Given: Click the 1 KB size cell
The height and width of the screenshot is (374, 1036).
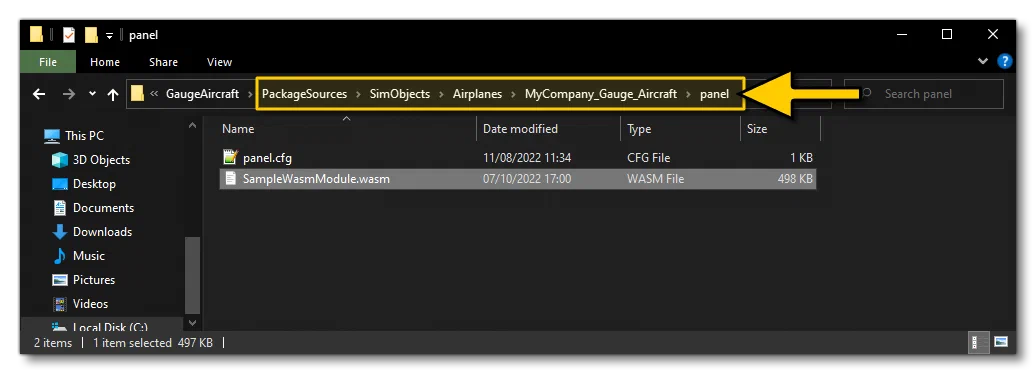Looking at the screenshot, I should (x=801, y=158).
